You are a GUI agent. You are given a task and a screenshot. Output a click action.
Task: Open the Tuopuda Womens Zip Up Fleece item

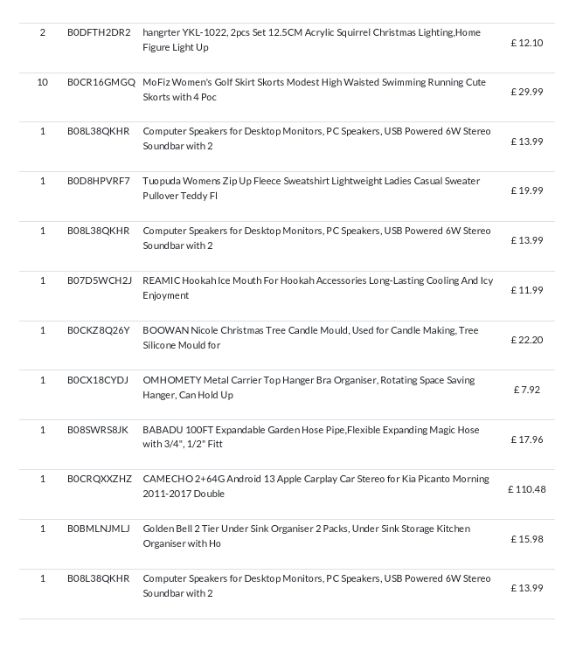pyautogui.click(x=311, y=188)
